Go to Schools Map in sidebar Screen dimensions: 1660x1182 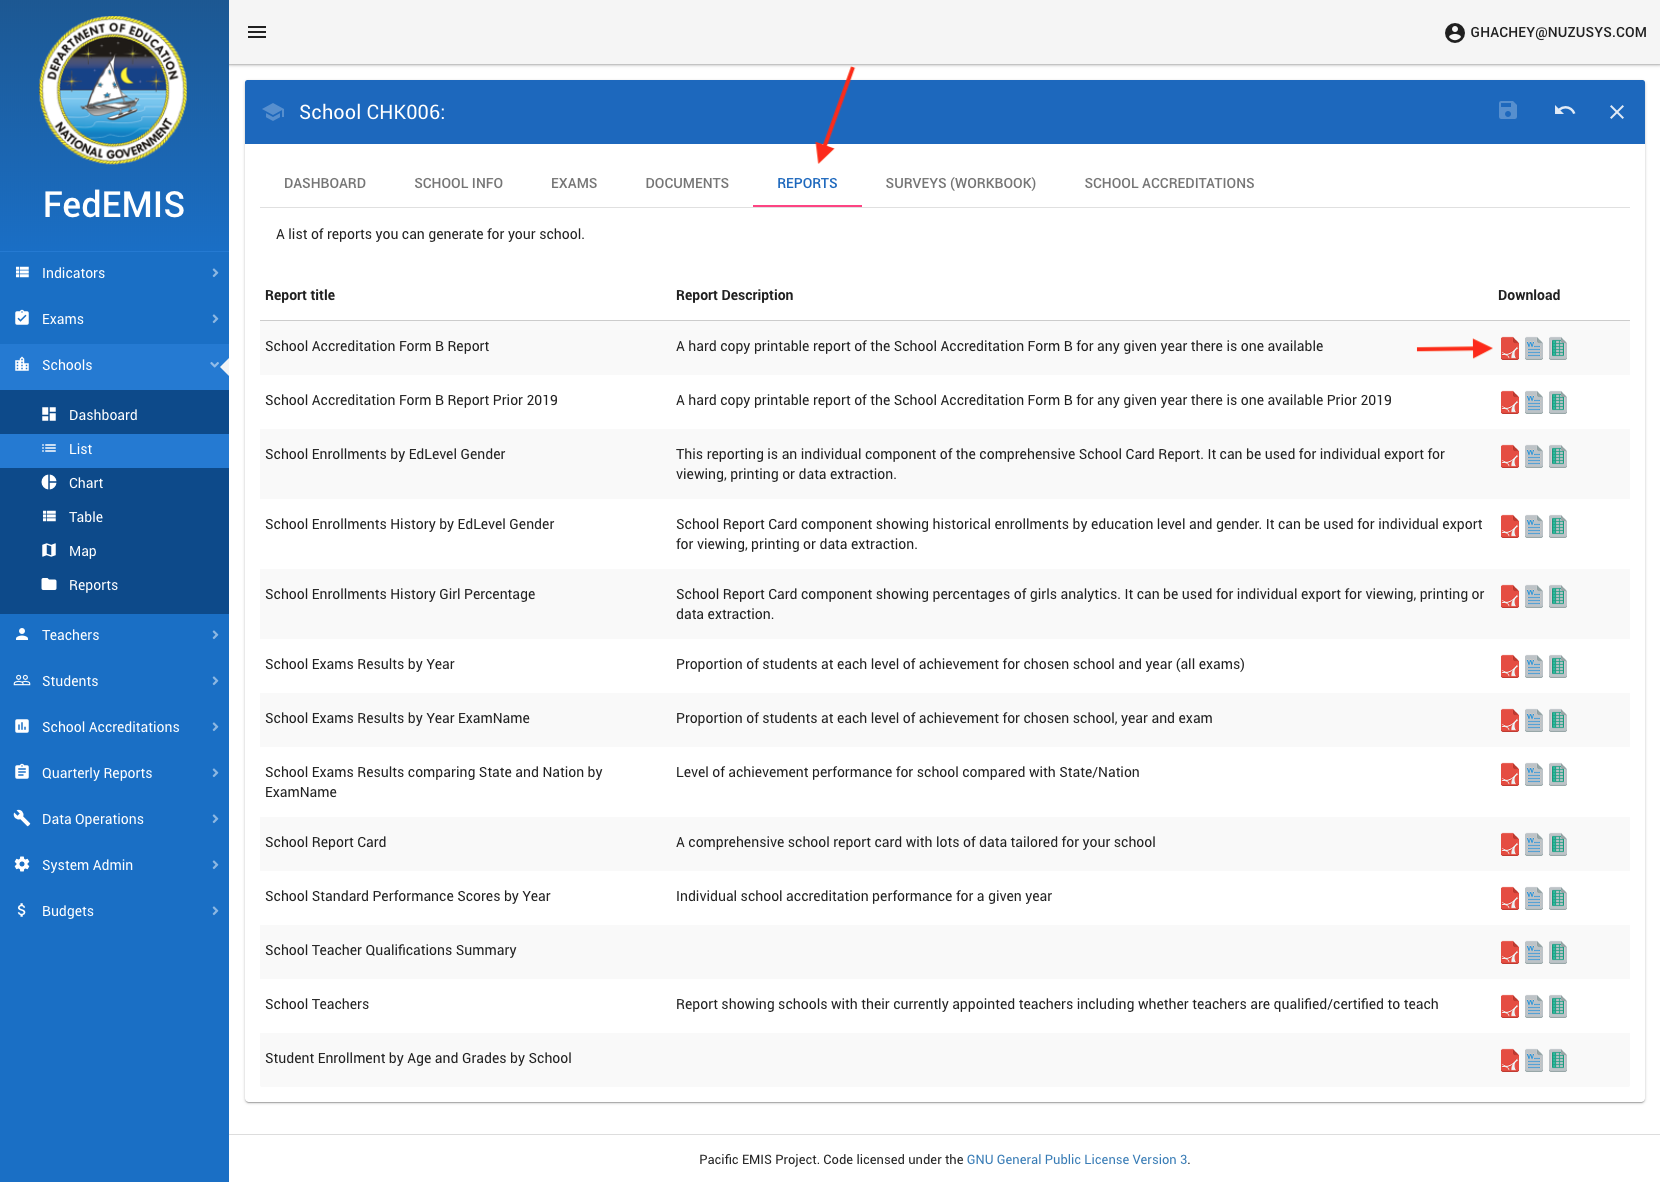[82, 551]
